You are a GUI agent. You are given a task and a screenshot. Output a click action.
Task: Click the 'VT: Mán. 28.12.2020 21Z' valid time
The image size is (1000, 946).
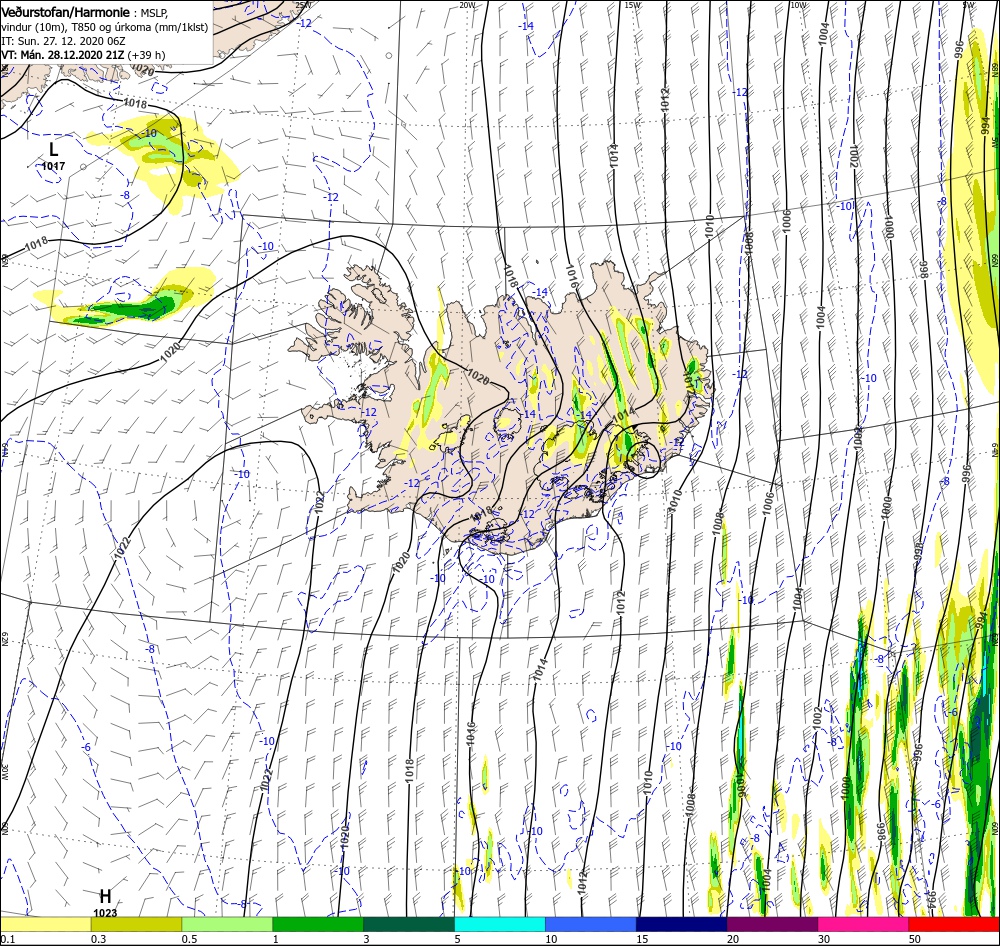tap(63, 55)
